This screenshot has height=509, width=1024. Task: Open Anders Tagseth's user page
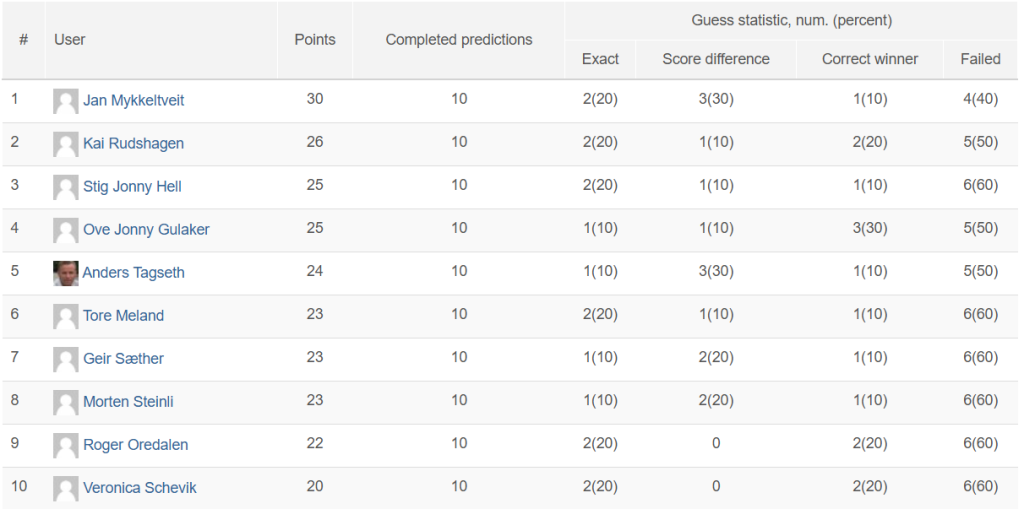click(133, 273)
